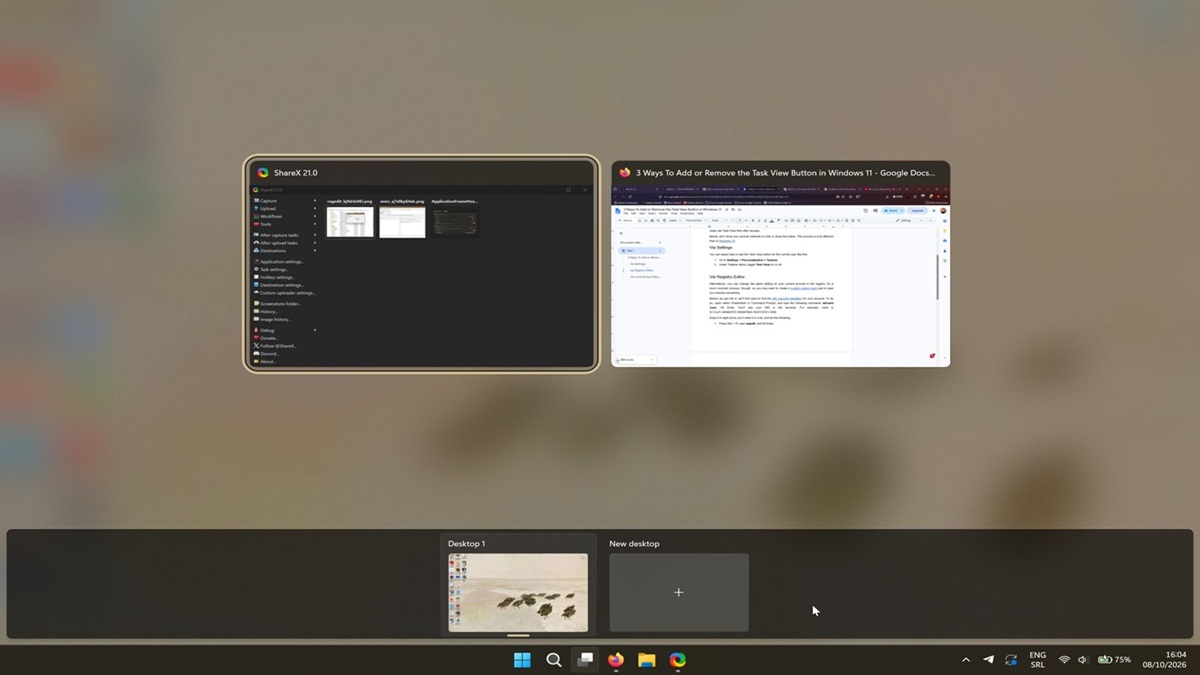1200x675 pixels.
Task: Open the Windows Start menu
Action: 522,660
